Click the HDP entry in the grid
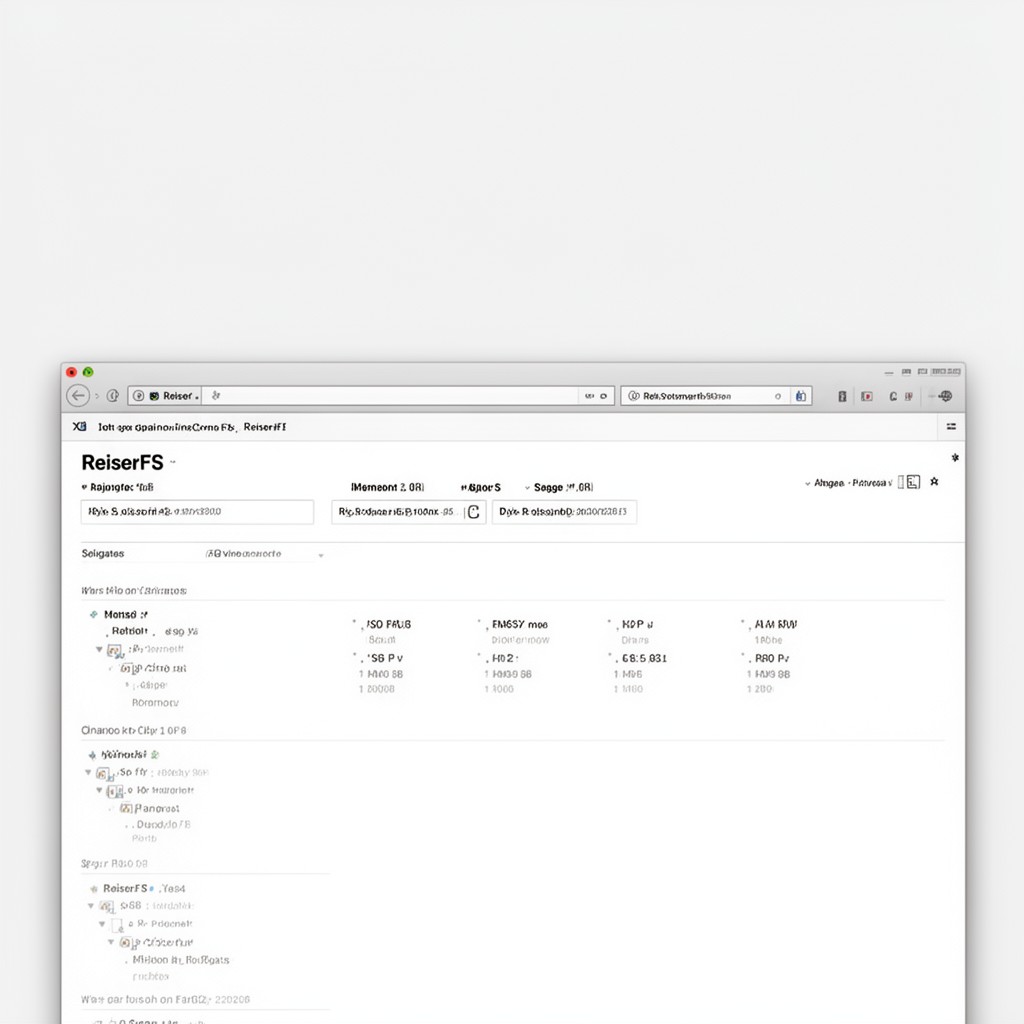The height and width of the screenshot is (1024, 1024). pos(637,624)
